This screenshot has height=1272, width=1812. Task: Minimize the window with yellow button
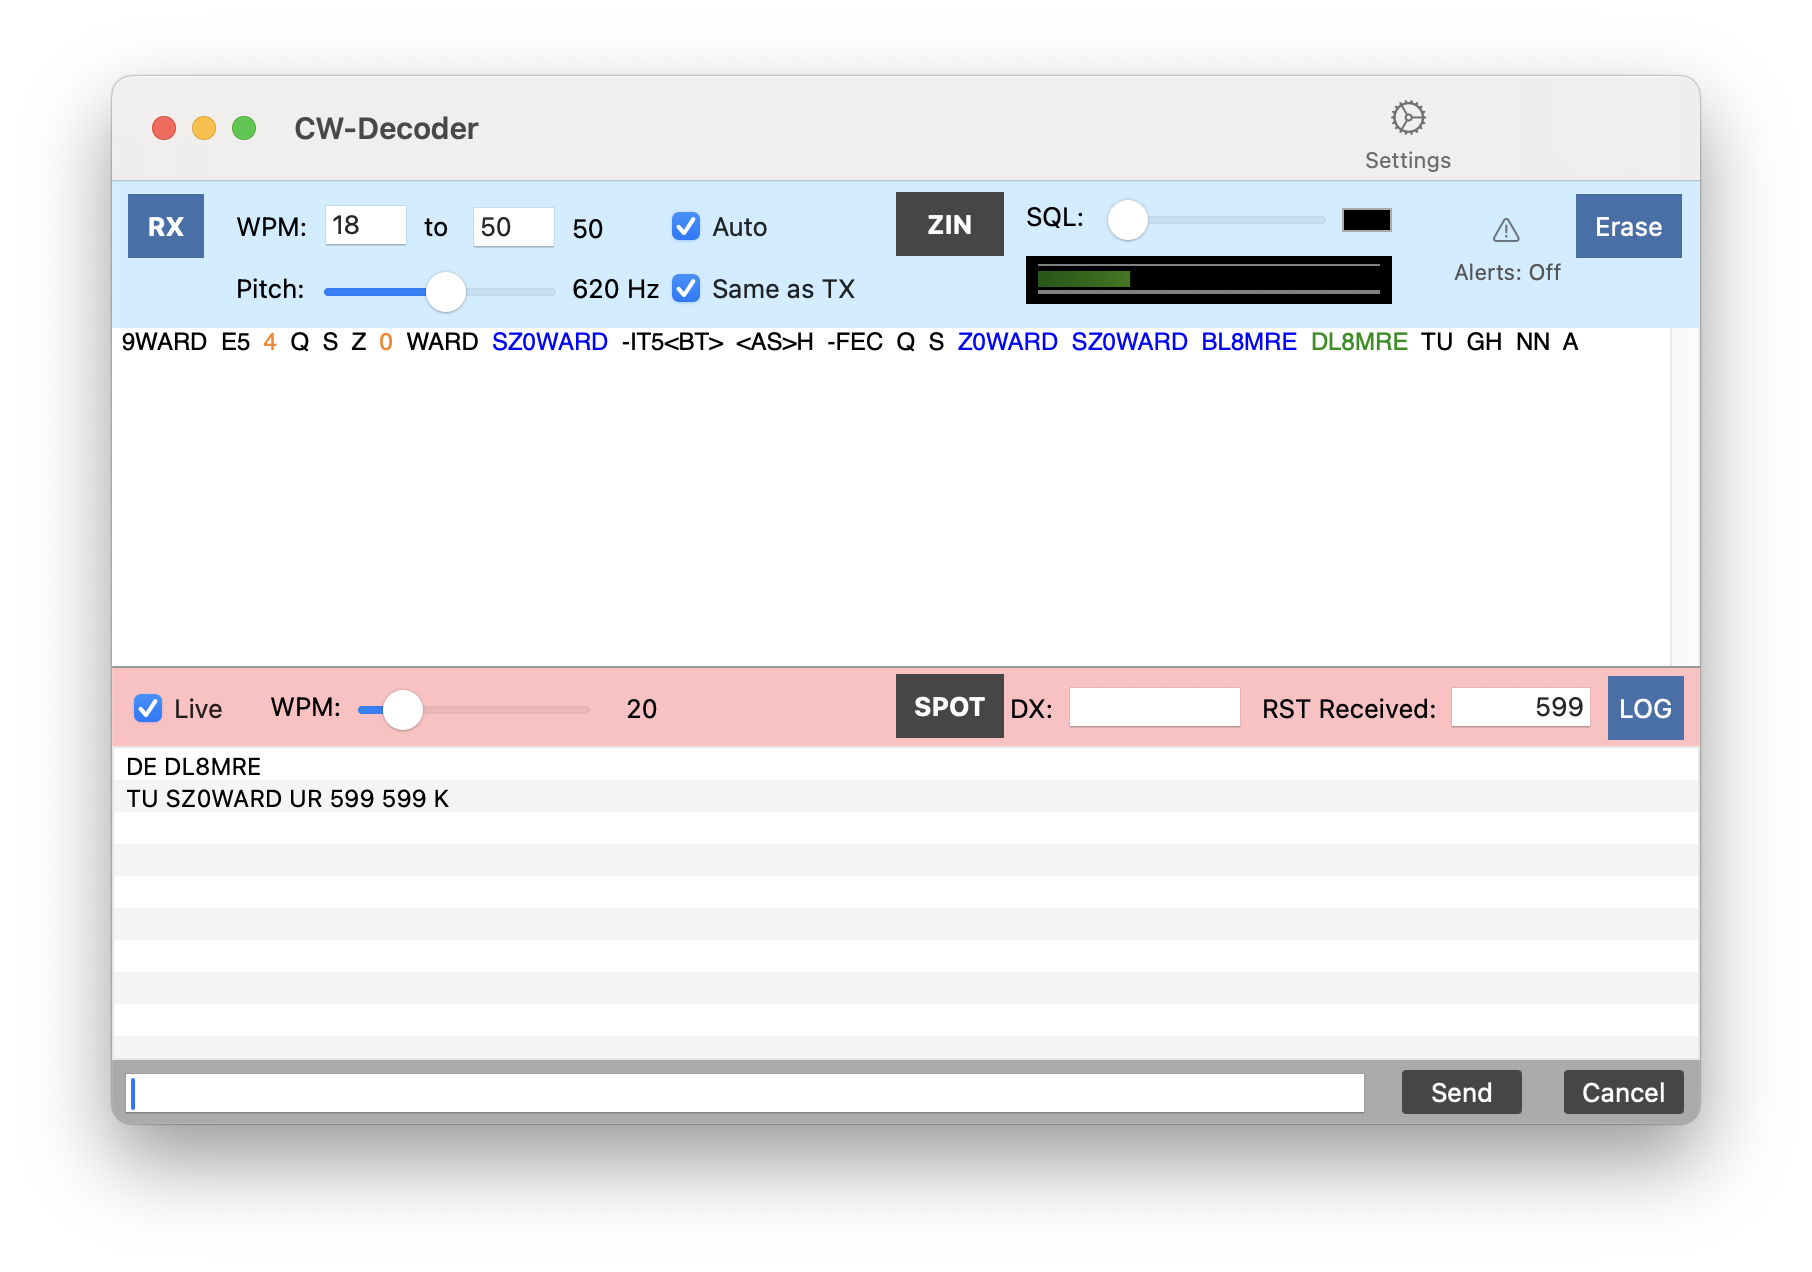click(x=204, y=128)
